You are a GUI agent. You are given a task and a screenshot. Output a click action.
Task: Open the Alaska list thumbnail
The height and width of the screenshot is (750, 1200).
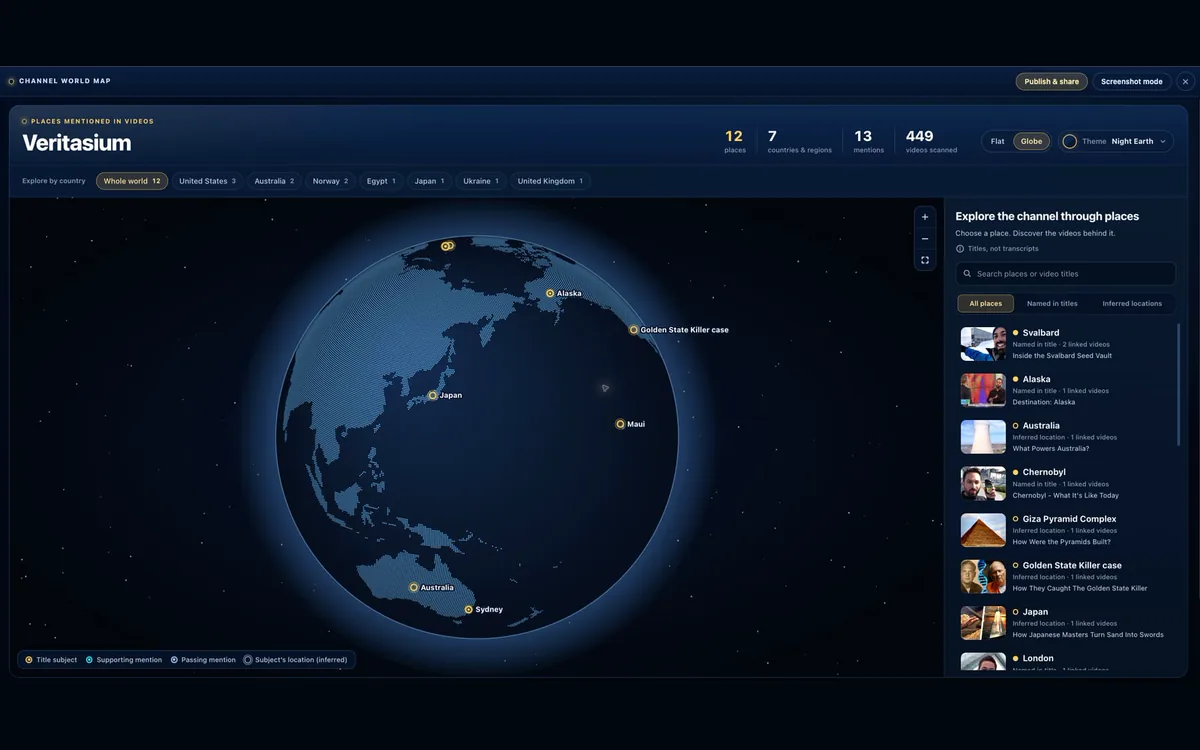[983, 390]
